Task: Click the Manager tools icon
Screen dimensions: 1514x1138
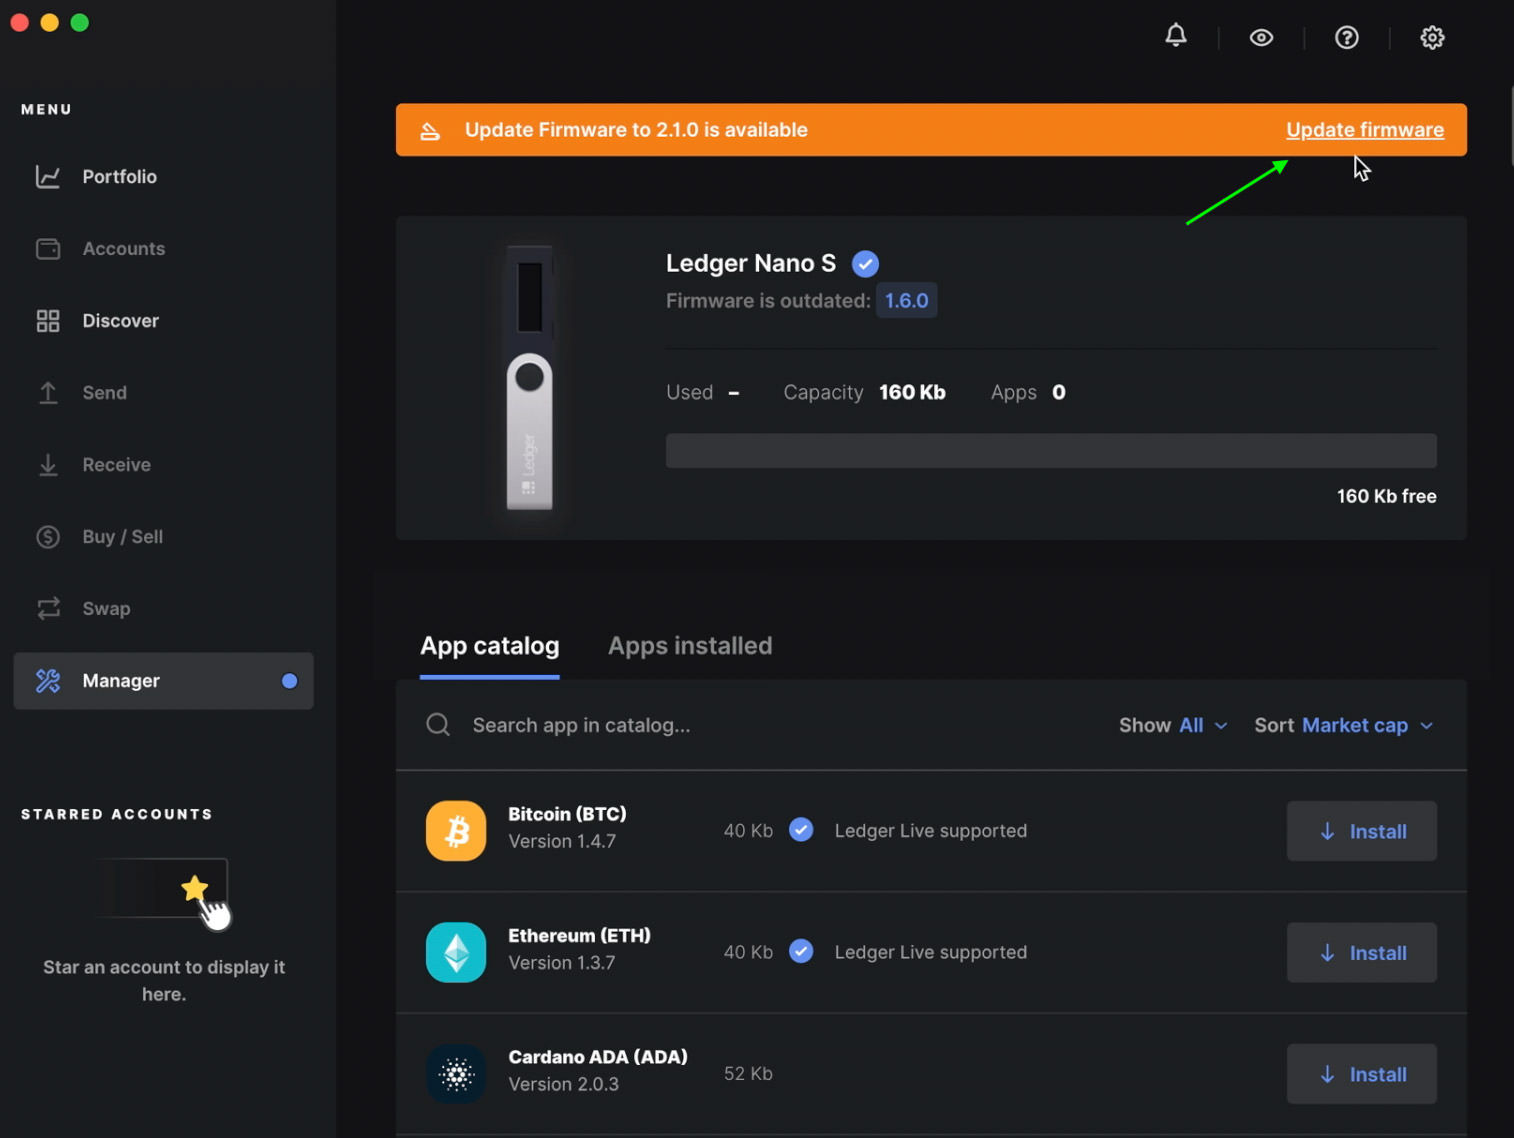Action: pyautogui.click(x=48, y=680)
